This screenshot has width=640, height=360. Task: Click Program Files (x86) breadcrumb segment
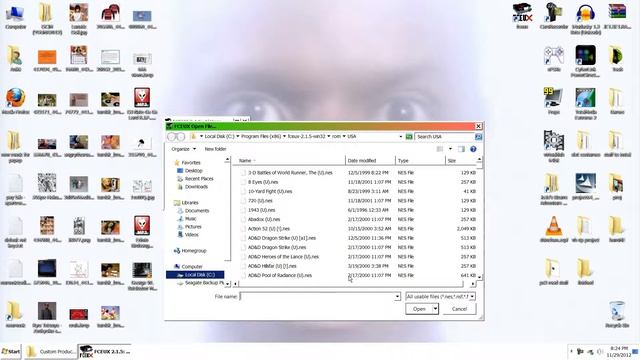click(261, 137)
